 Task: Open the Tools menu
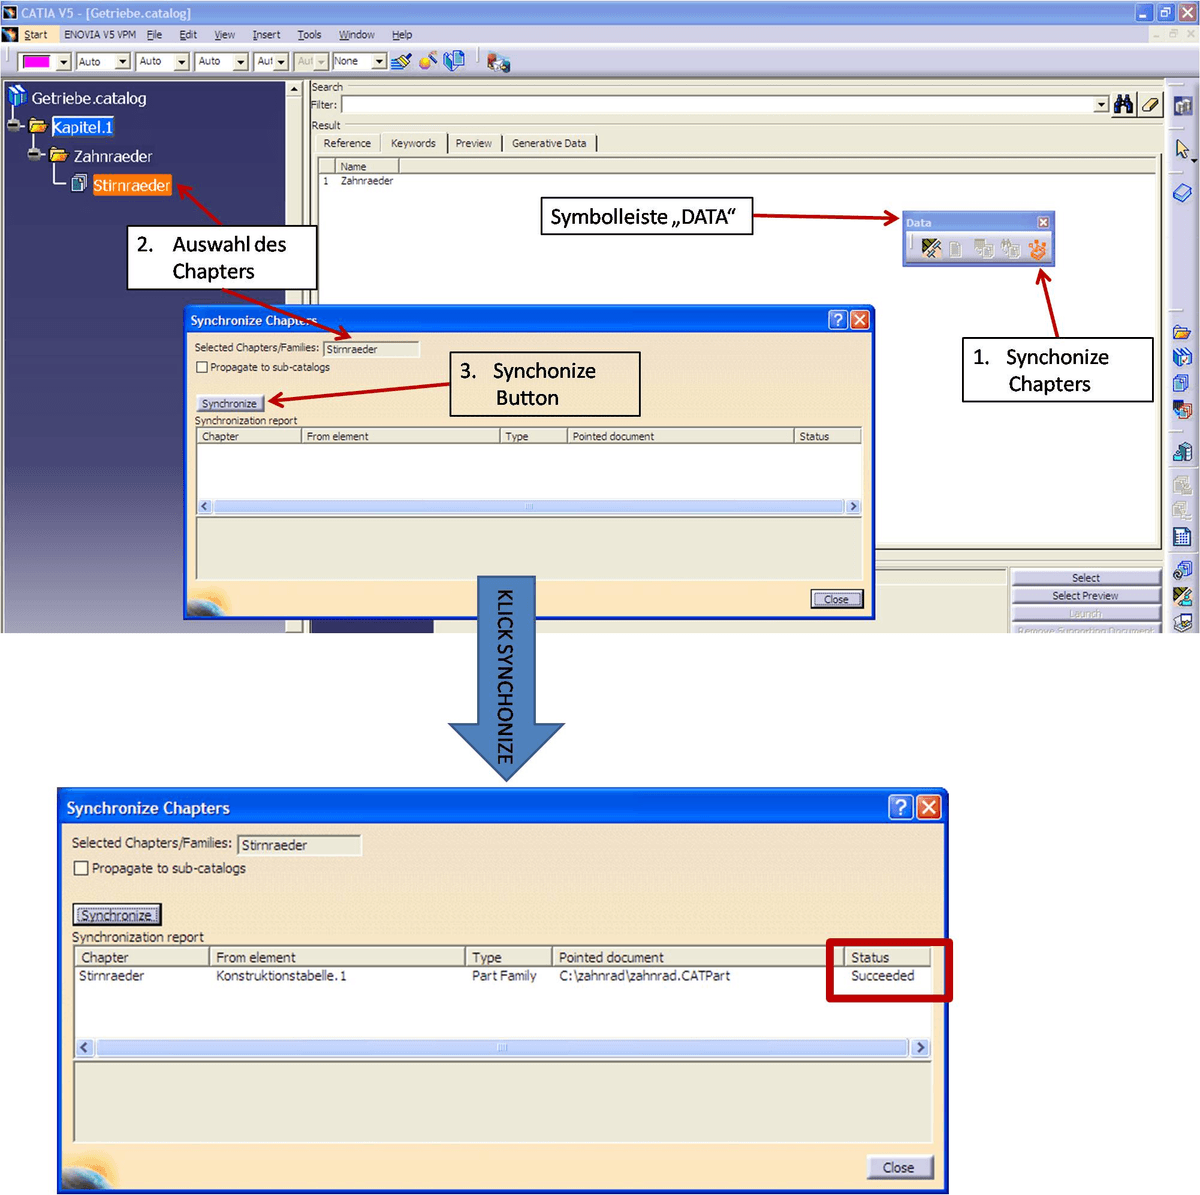[x=309, y=34]
